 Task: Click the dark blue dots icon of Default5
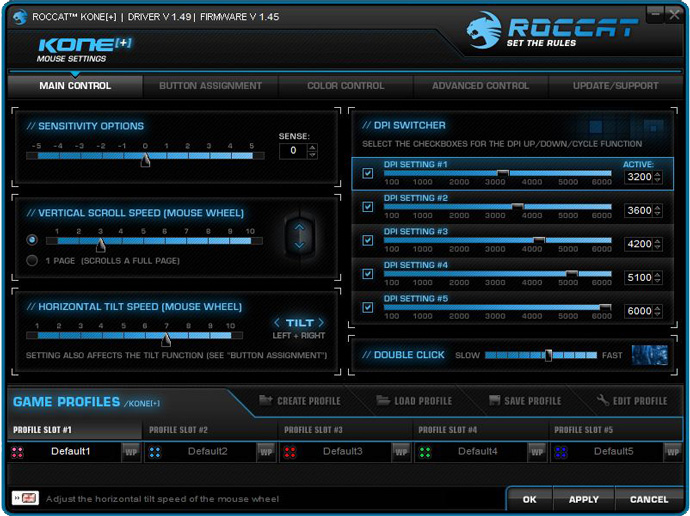(x=561, y=452)
